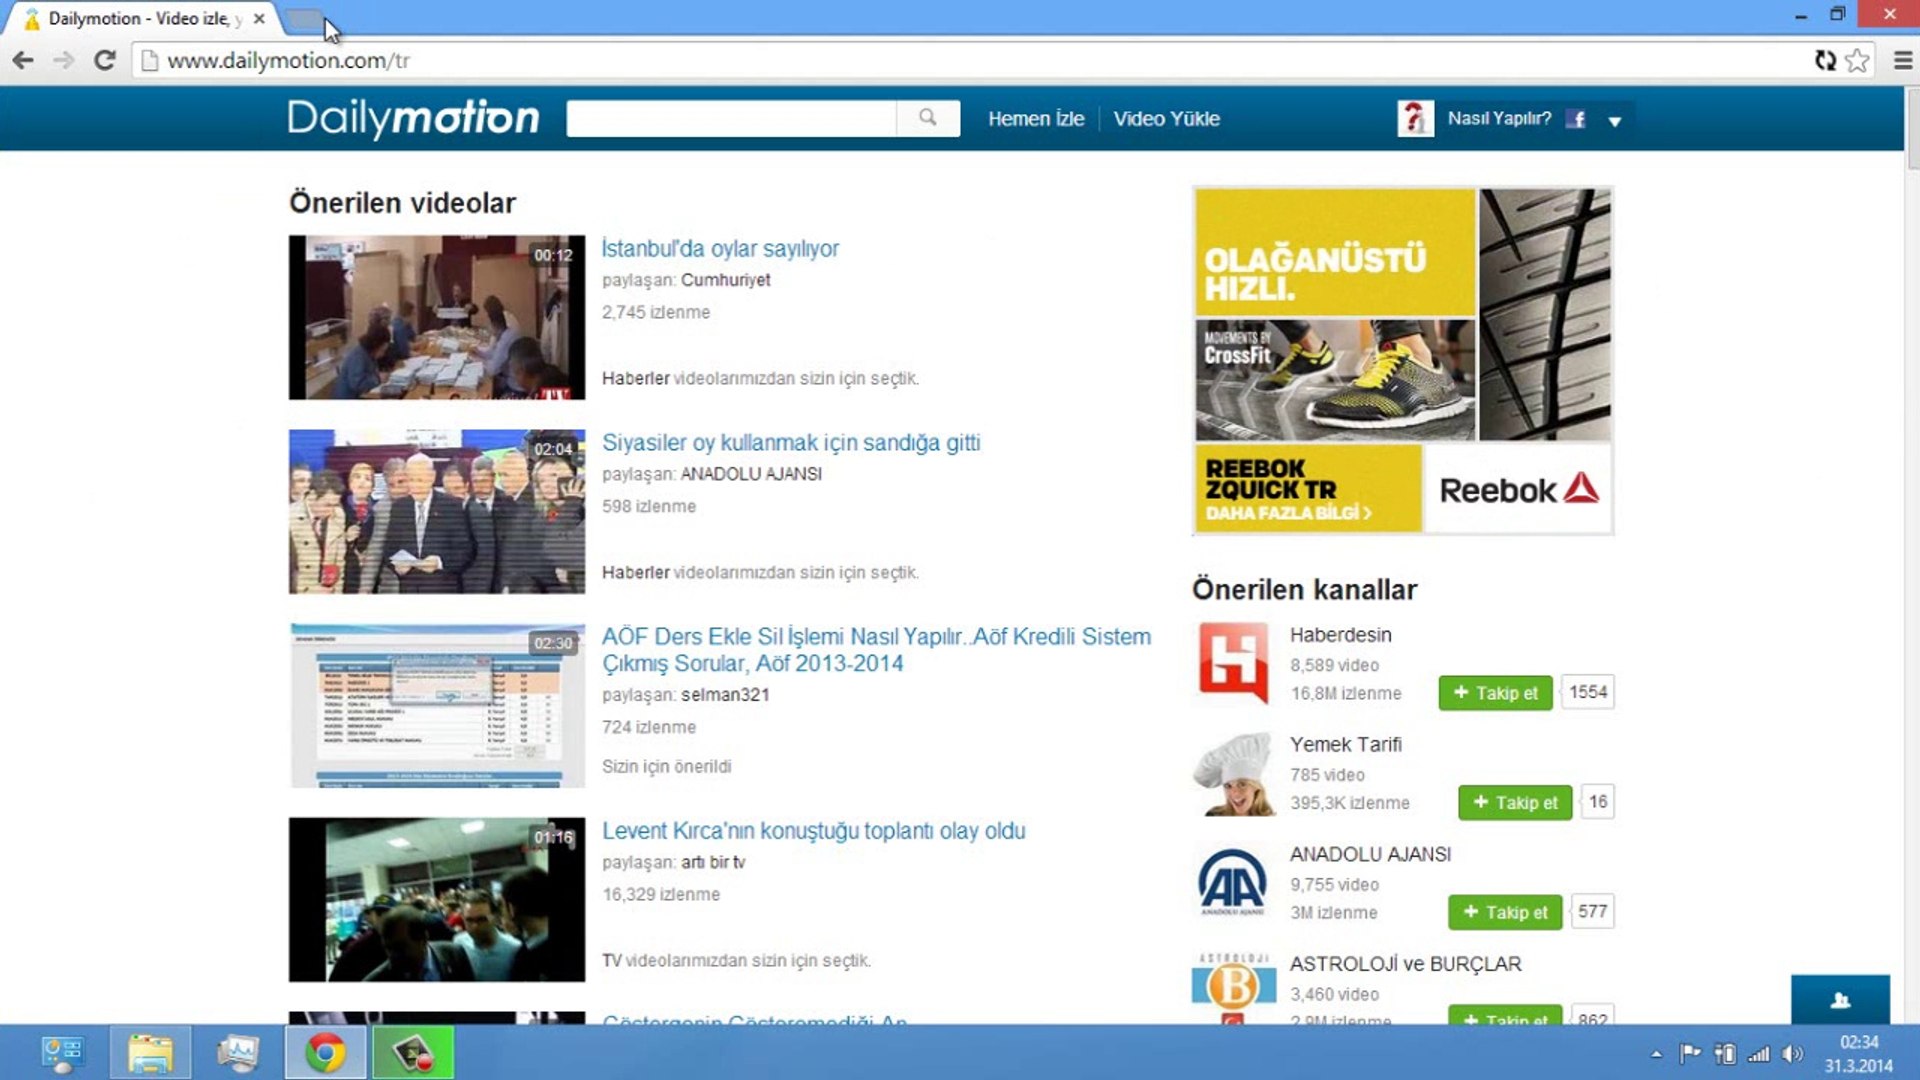Follow Yemek Tarifi with Takip et
Image resolution: width=1920 pixels, height=1080 pixels.
tap(1515, 803)
